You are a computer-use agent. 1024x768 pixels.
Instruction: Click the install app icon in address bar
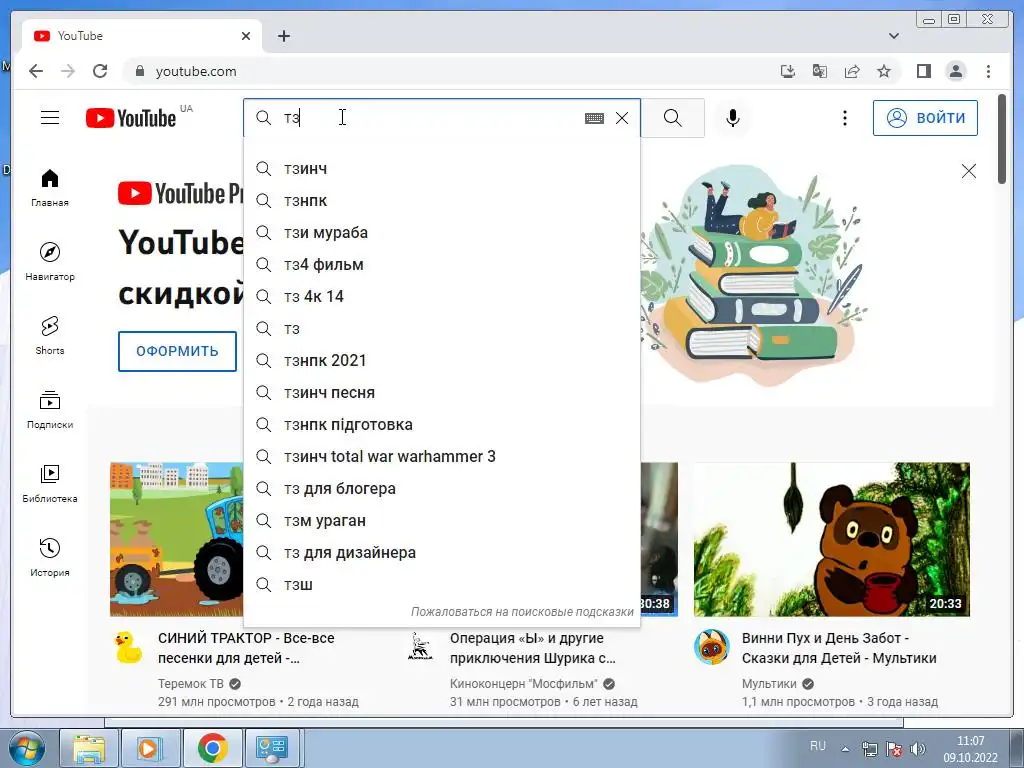(x=788, y=71)
